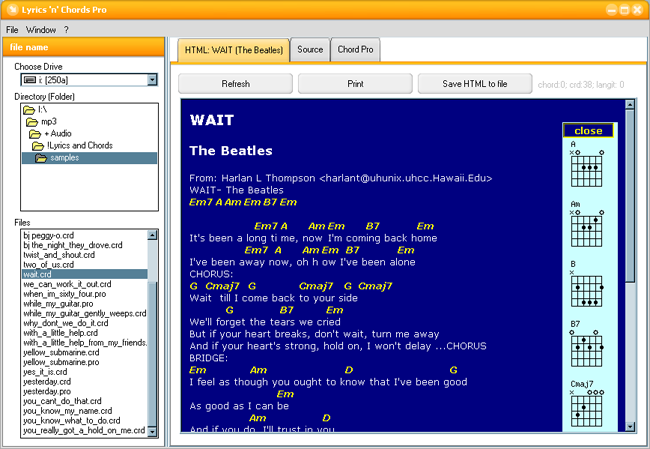
Task: Click HTML view scroll up arrow
Action: (630, 104)
